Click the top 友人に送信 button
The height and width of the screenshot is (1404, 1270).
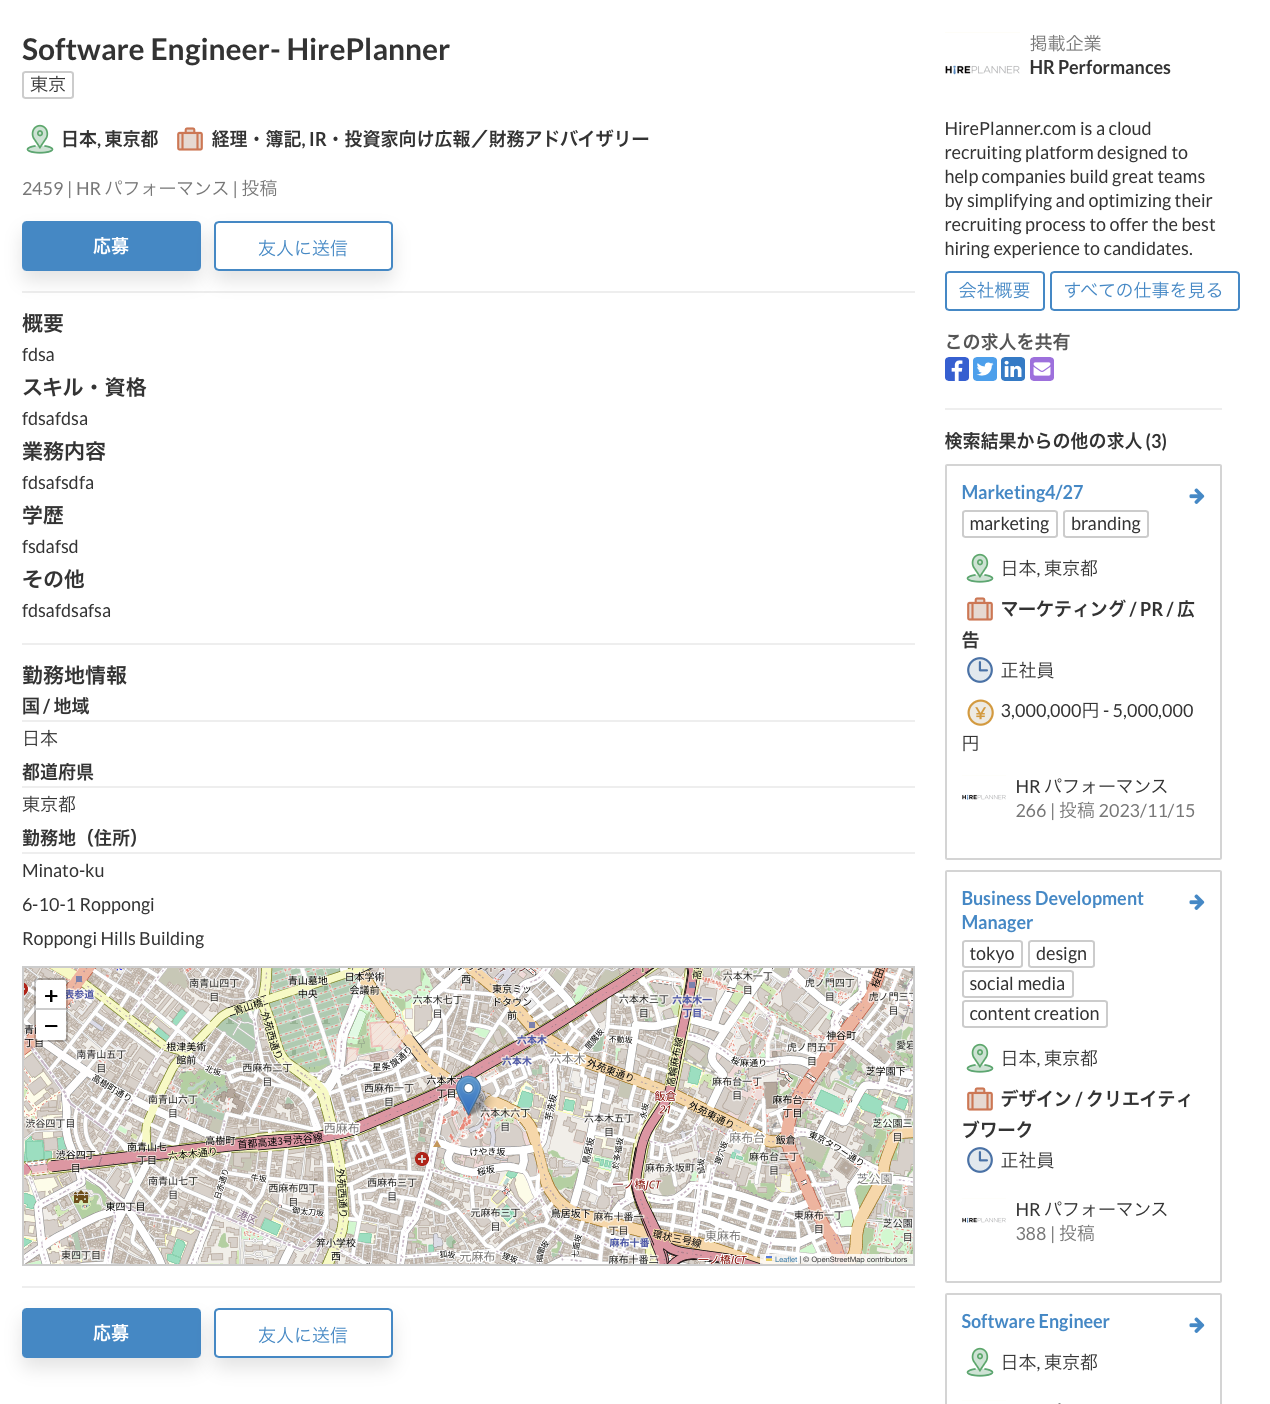click(x=303, y=247)
